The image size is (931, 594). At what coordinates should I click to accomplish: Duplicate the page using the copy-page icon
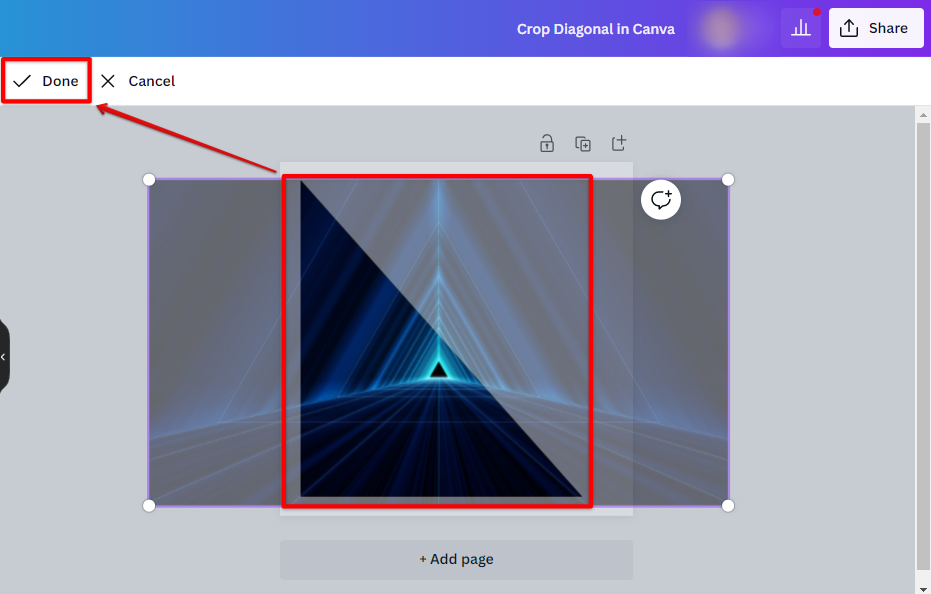point(583,143)
